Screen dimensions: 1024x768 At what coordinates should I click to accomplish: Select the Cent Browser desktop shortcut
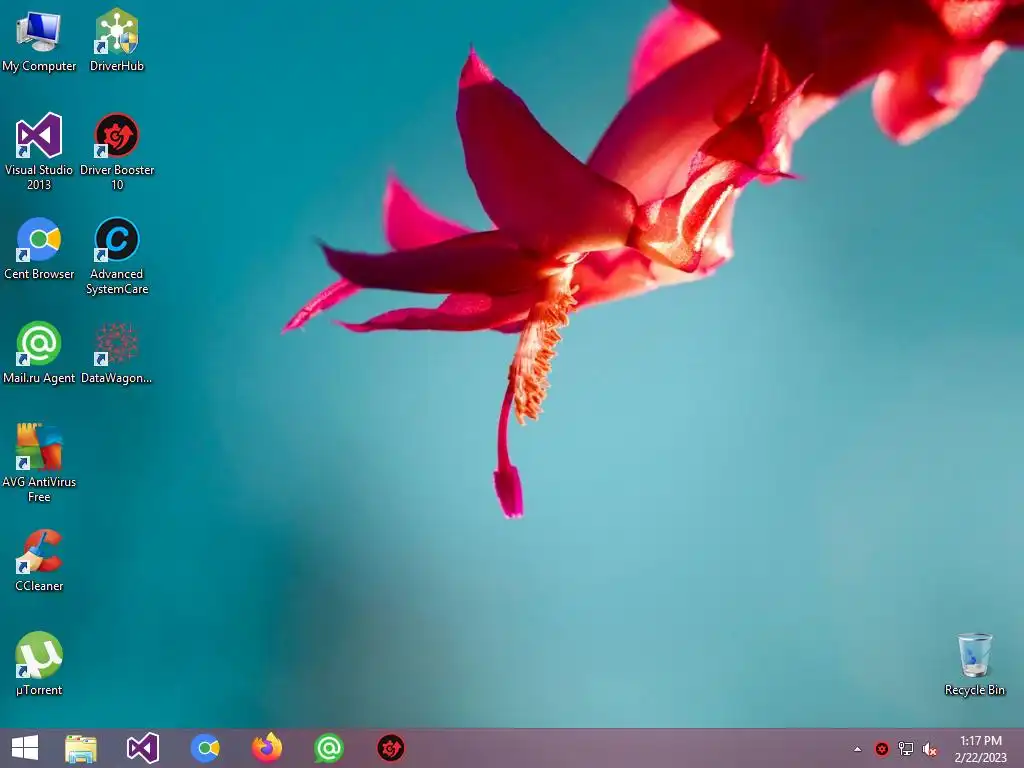coord(39,248)
